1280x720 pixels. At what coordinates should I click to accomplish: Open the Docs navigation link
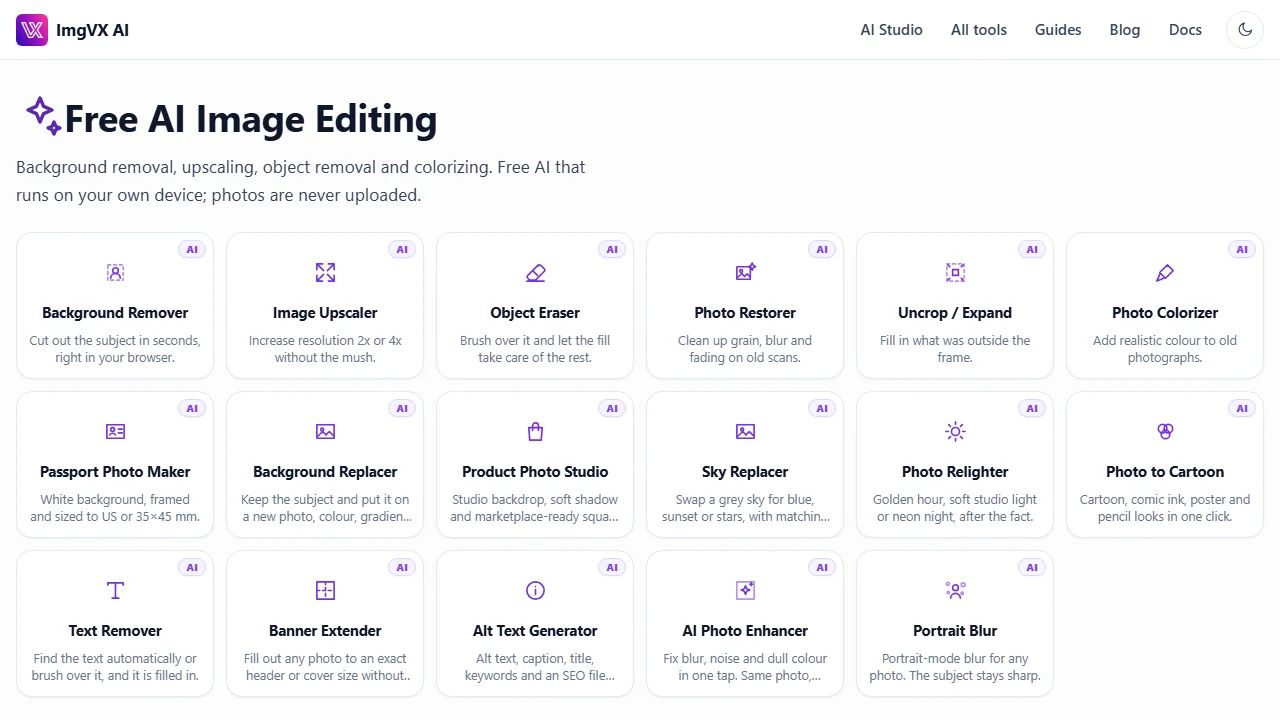1185,30
